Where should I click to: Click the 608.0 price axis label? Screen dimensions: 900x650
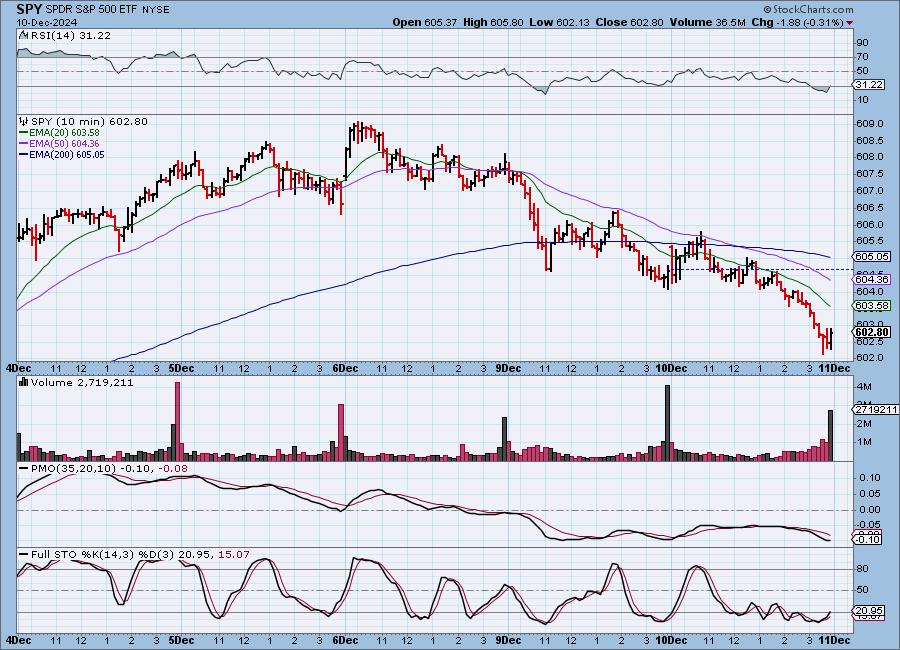[869, 157]
